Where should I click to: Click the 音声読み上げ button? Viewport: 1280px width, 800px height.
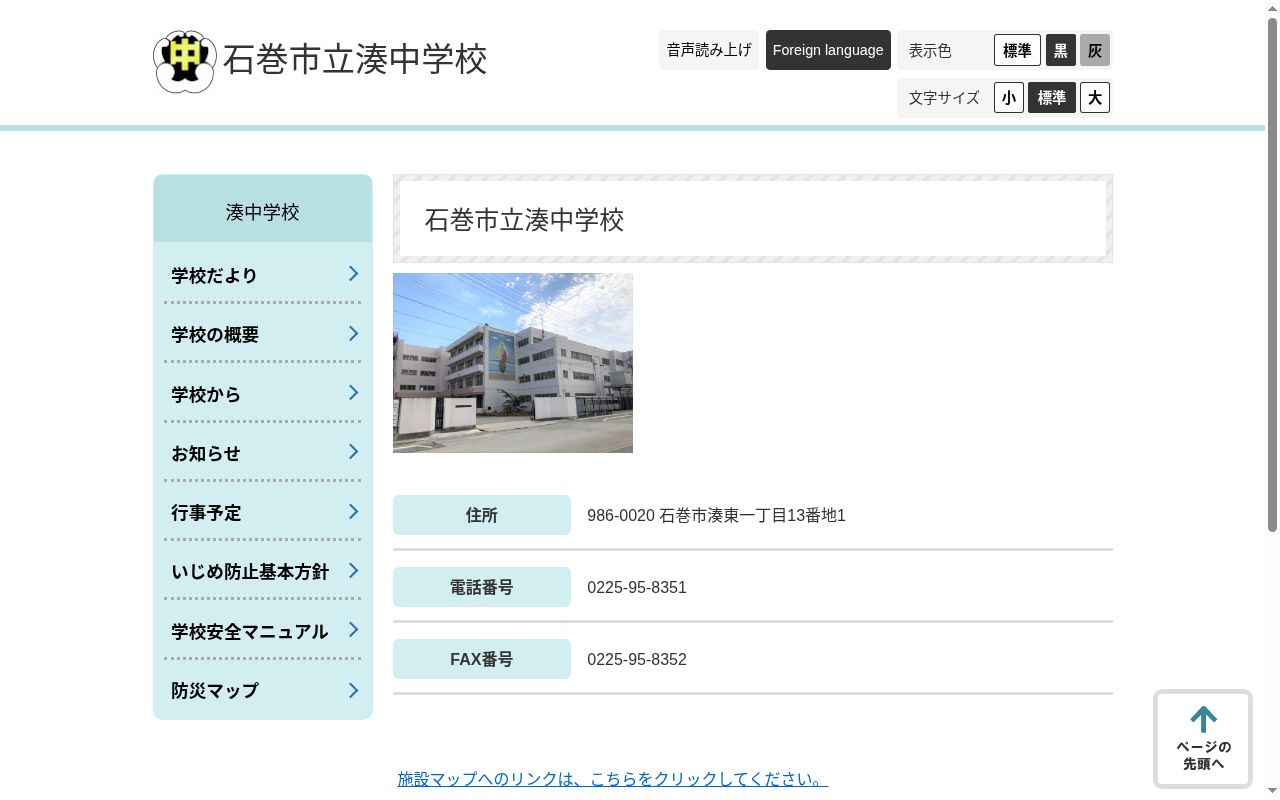click(x=709, y=50)
